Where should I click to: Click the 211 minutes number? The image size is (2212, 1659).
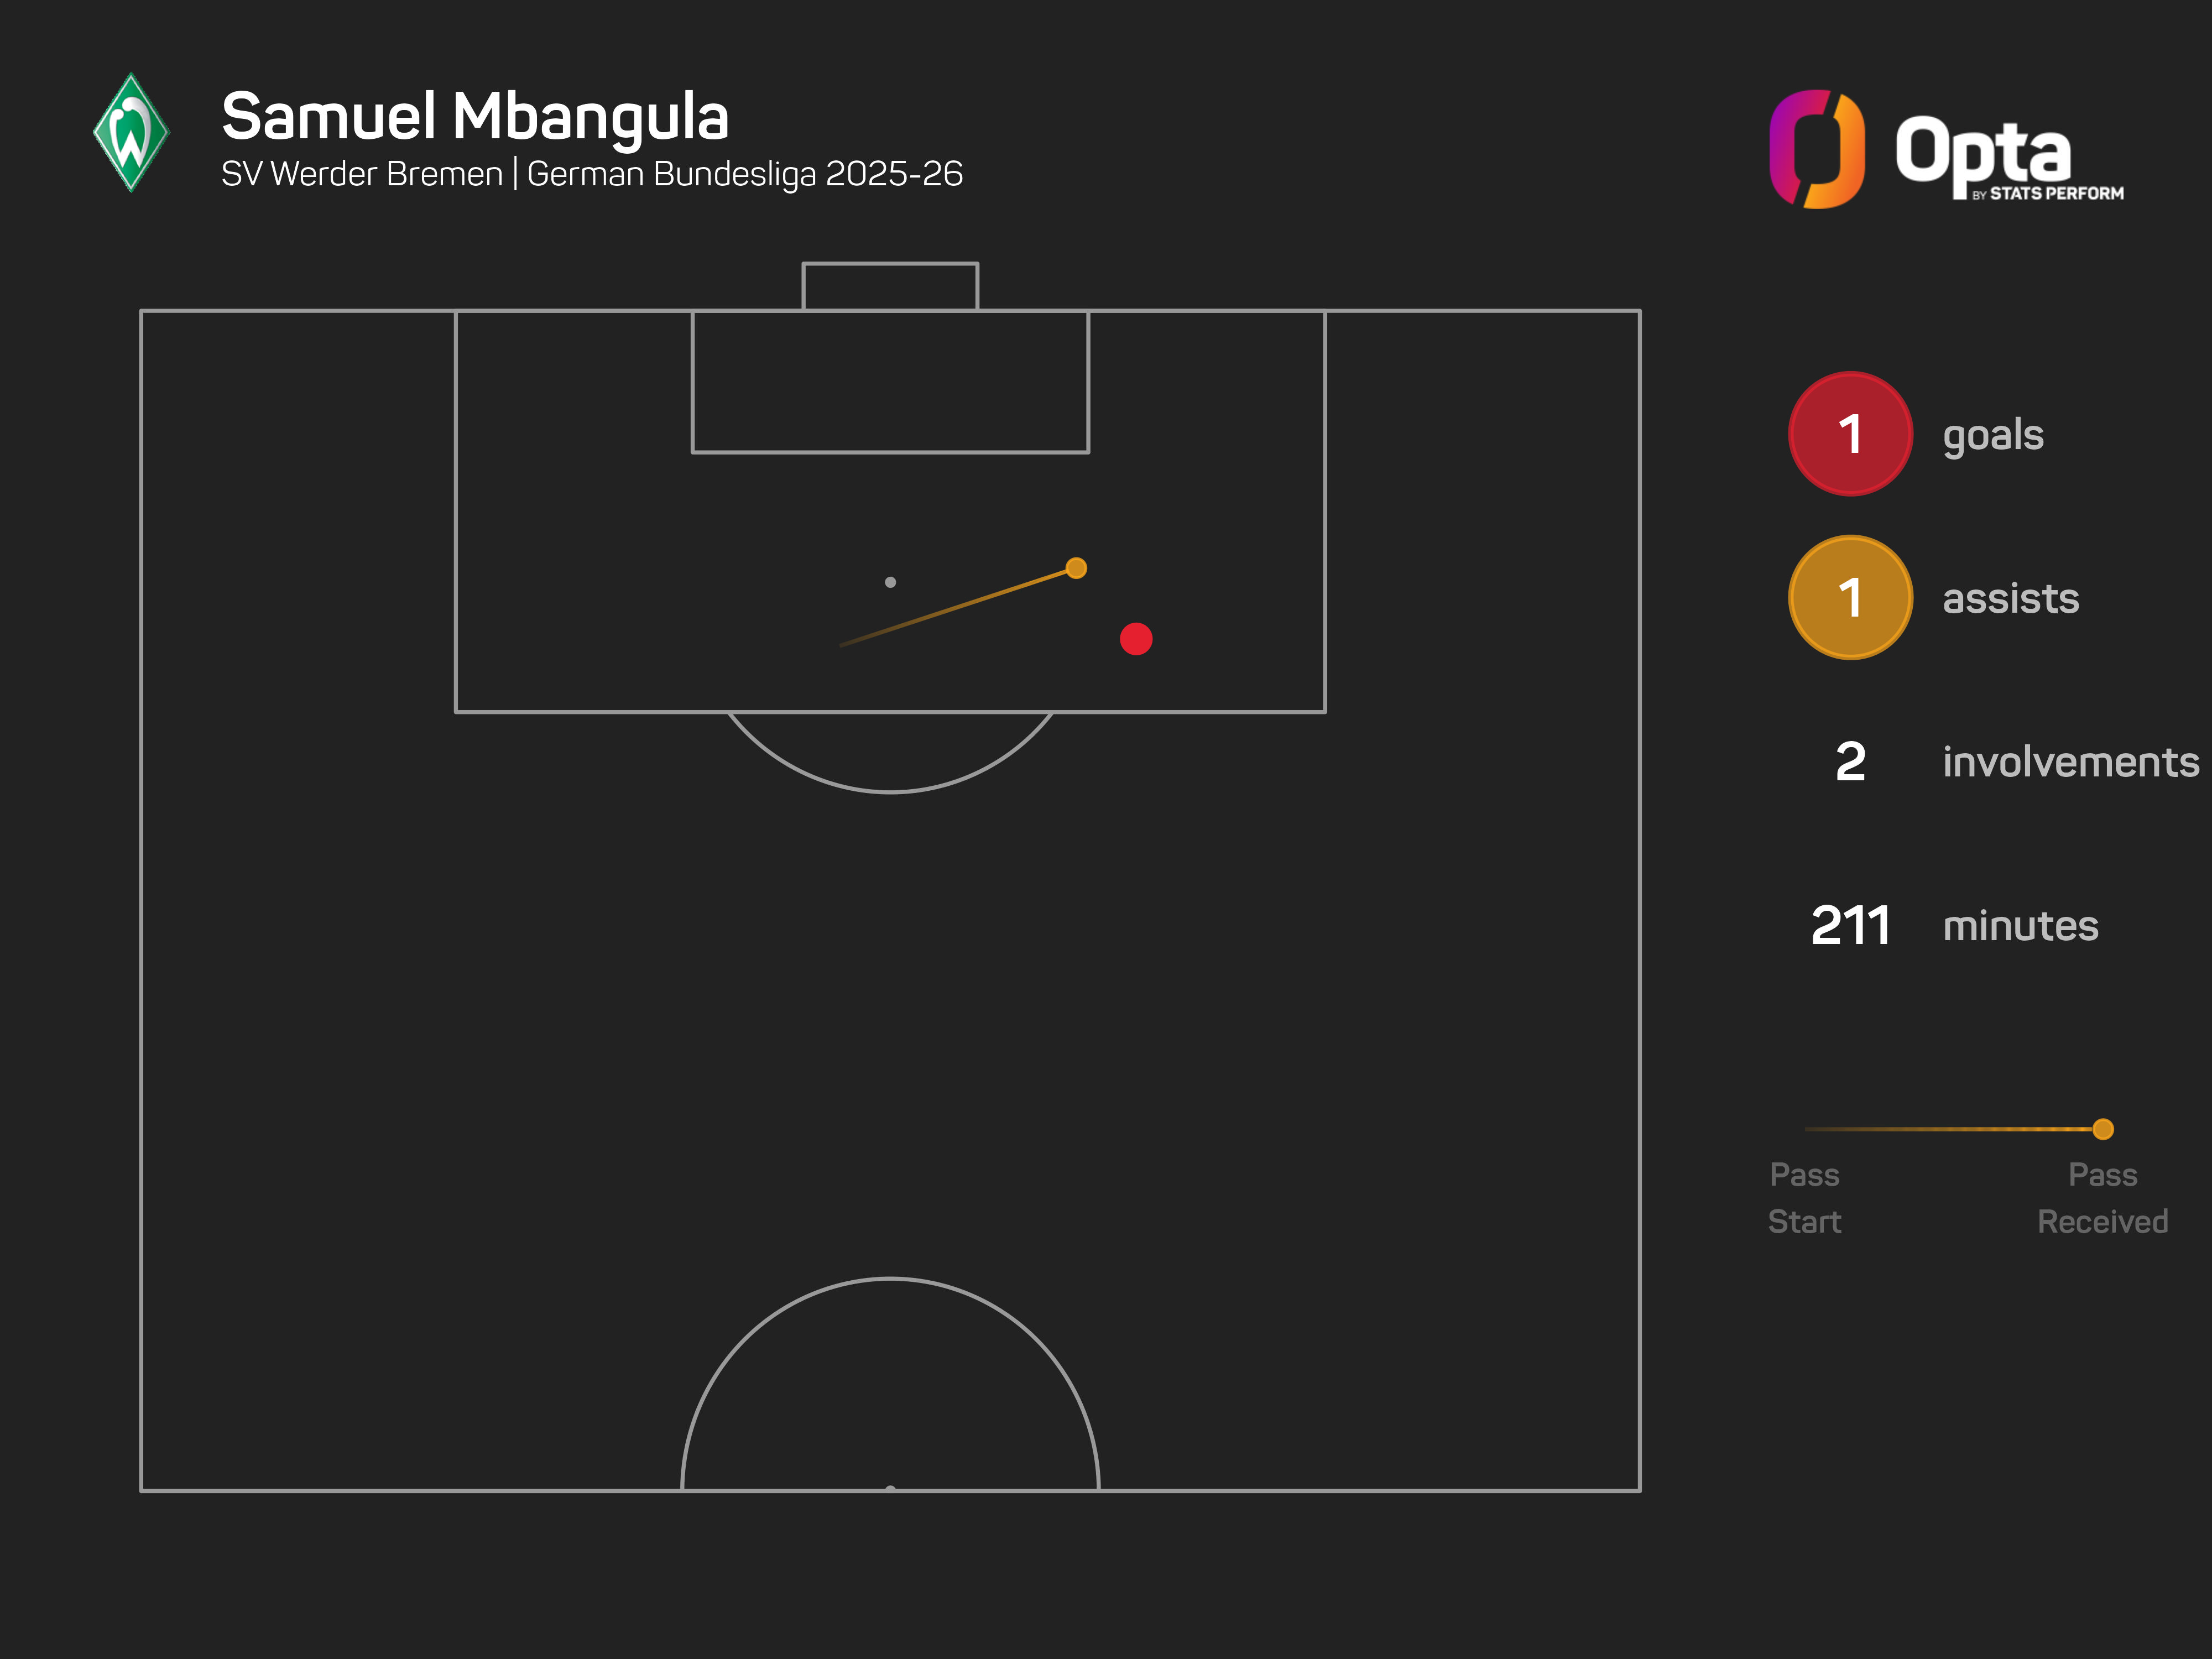point(1850,926)
